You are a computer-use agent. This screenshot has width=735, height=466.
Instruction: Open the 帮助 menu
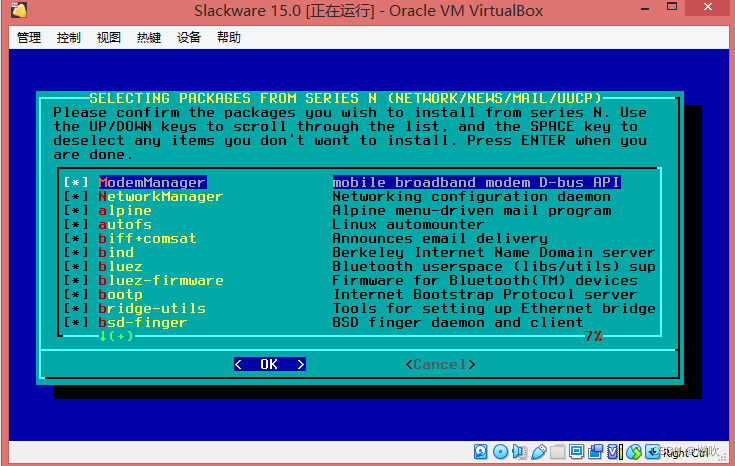tap(229, 38)
